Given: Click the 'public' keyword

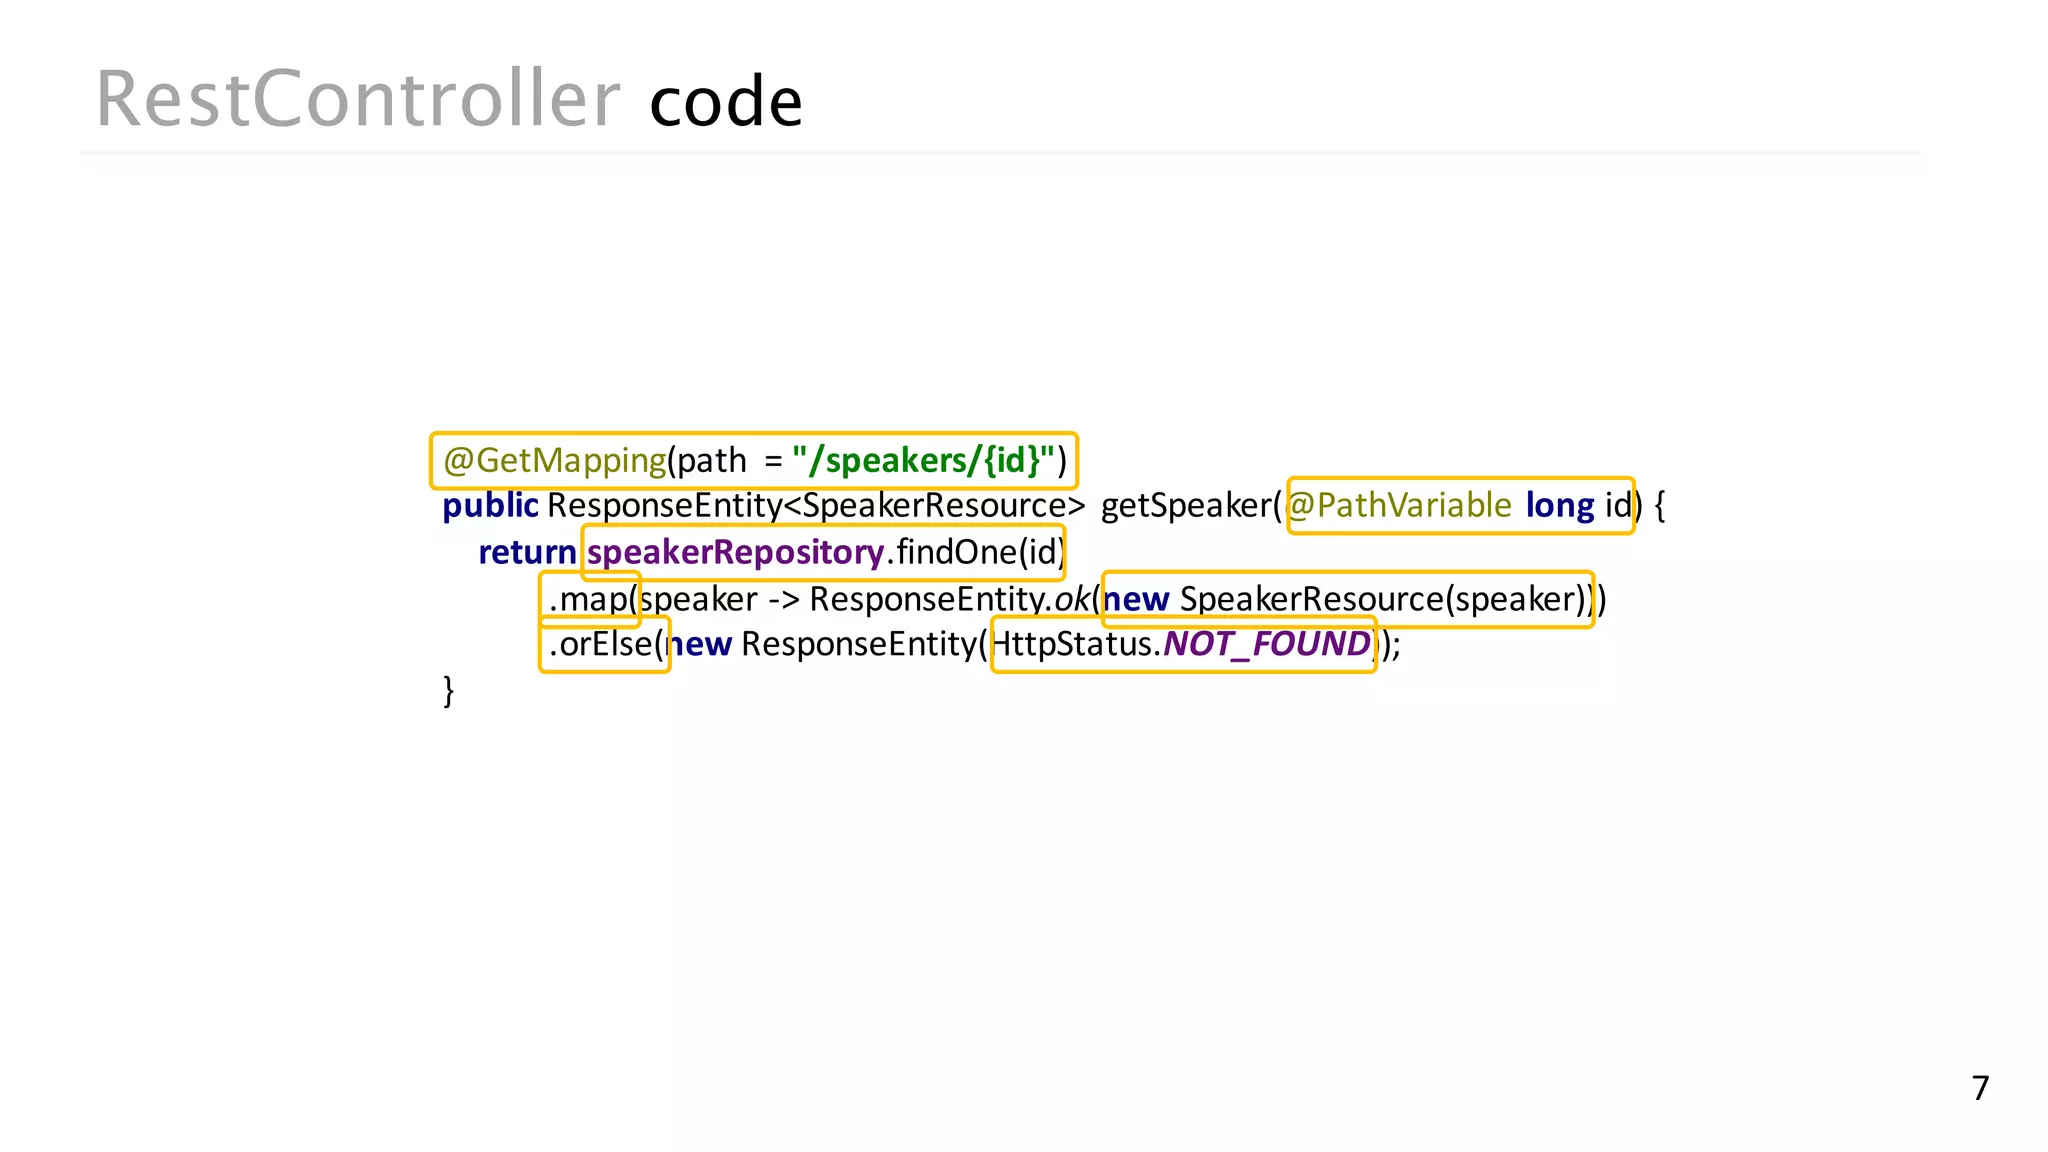Looking at the screenshot, I should [x=490, y=506].
